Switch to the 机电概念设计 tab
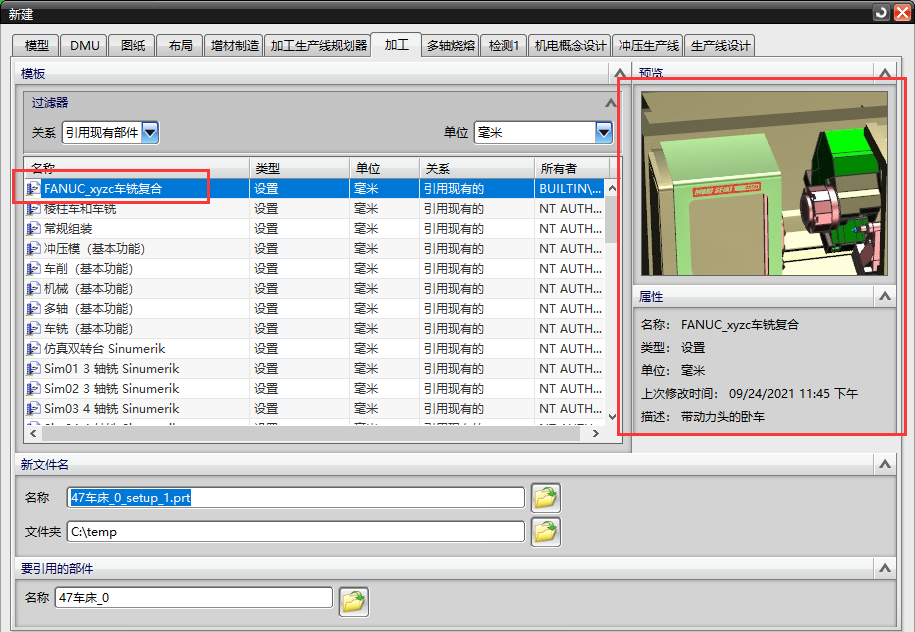915x632 pixels. coord(570,46)
